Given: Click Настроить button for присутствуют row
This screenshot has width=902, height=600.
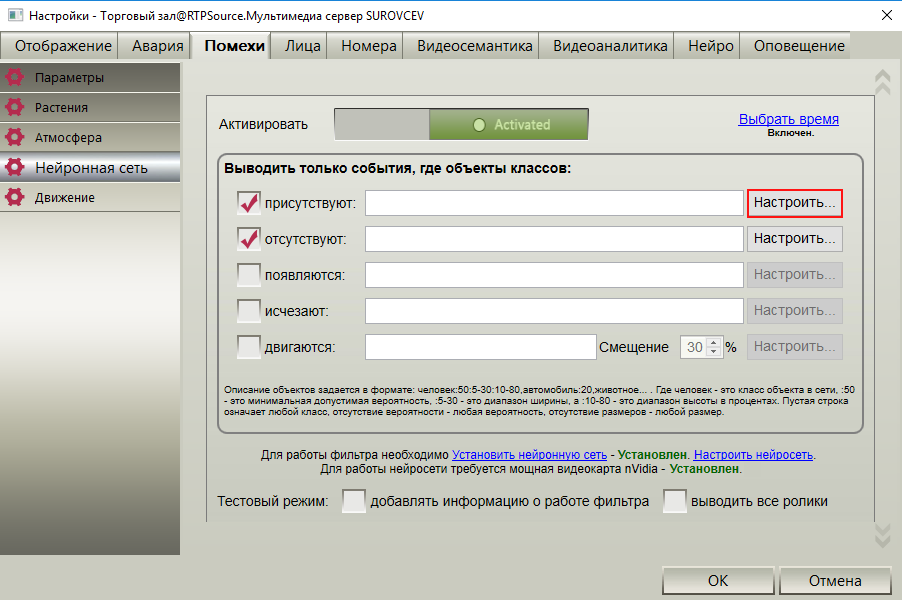Looking at the screenshot, I should (795, 203).
